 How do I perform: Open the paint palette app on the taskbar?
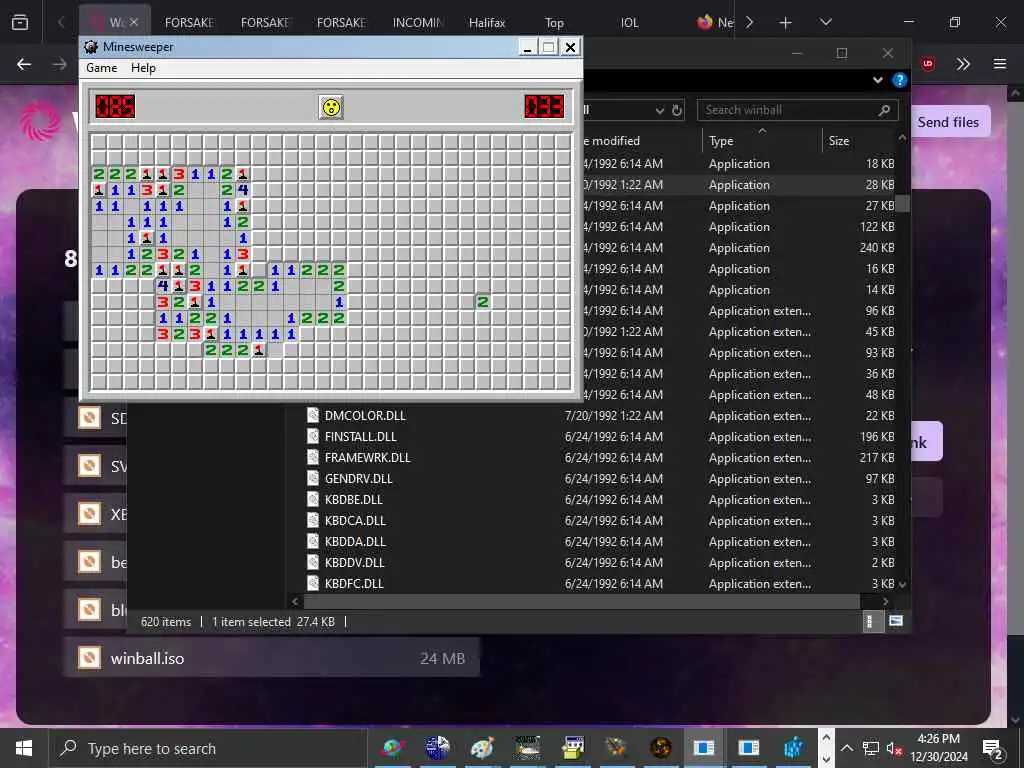483,748
